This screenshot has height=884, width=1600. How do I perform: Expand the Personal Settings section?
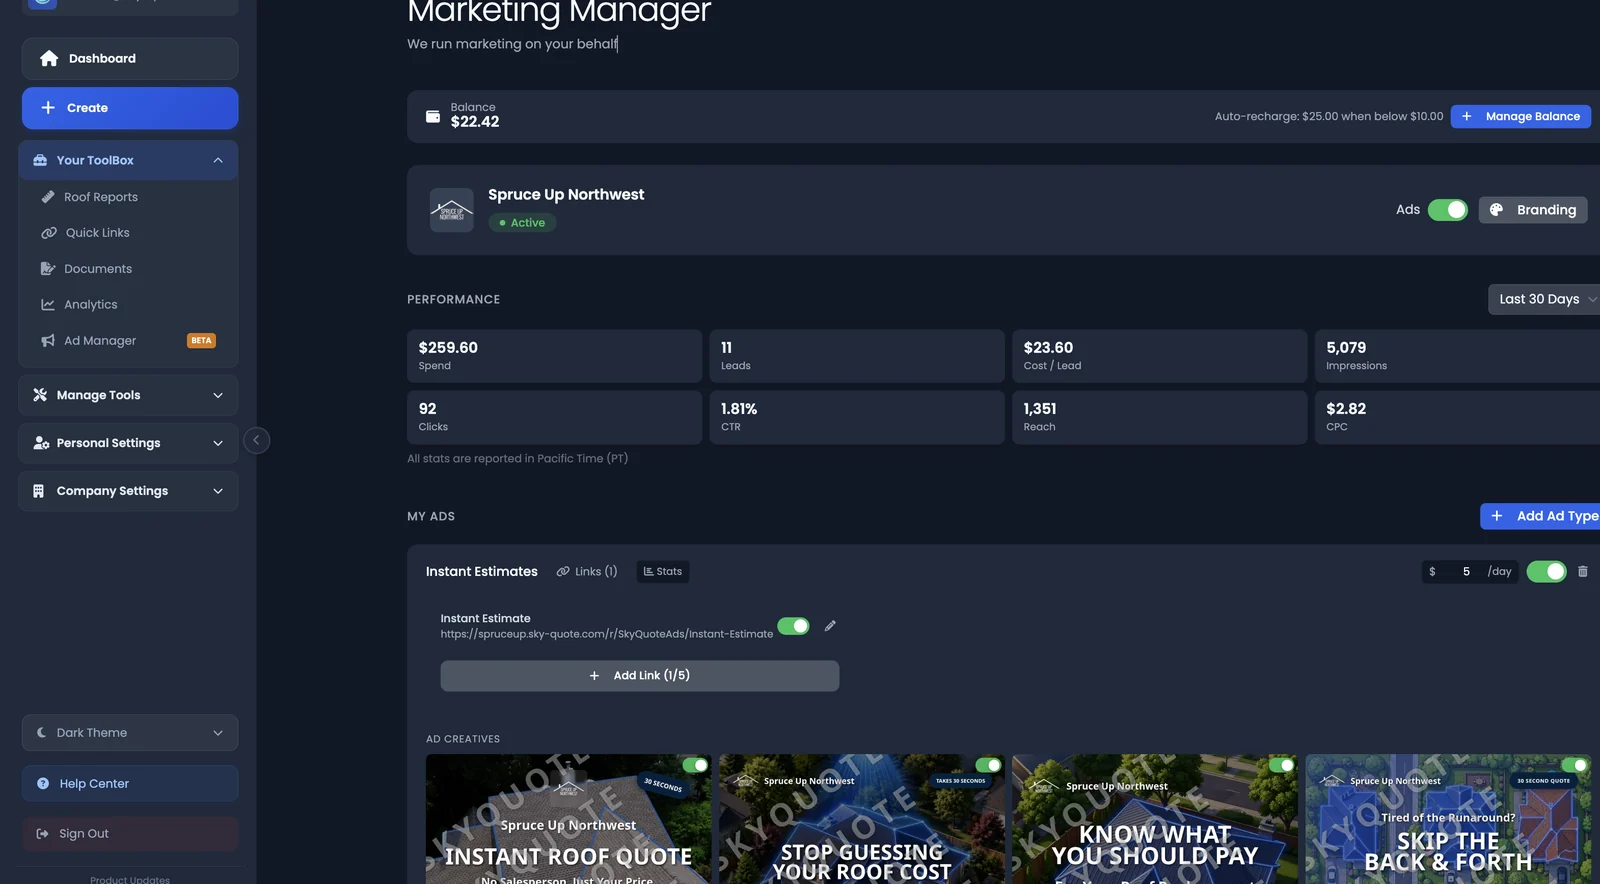click(128, 443)
